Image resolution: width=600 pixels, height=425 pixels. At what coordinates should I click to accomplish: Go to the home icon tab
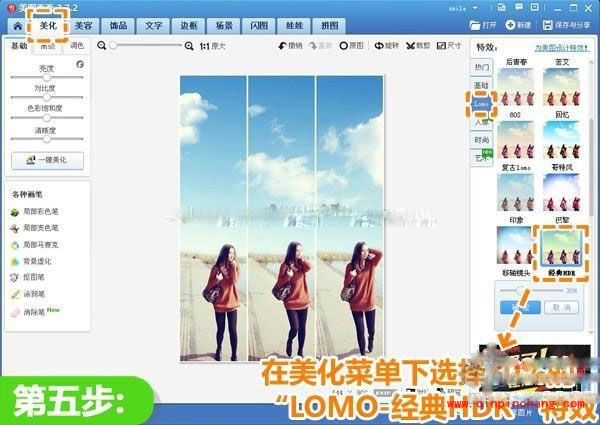[18, 26]
